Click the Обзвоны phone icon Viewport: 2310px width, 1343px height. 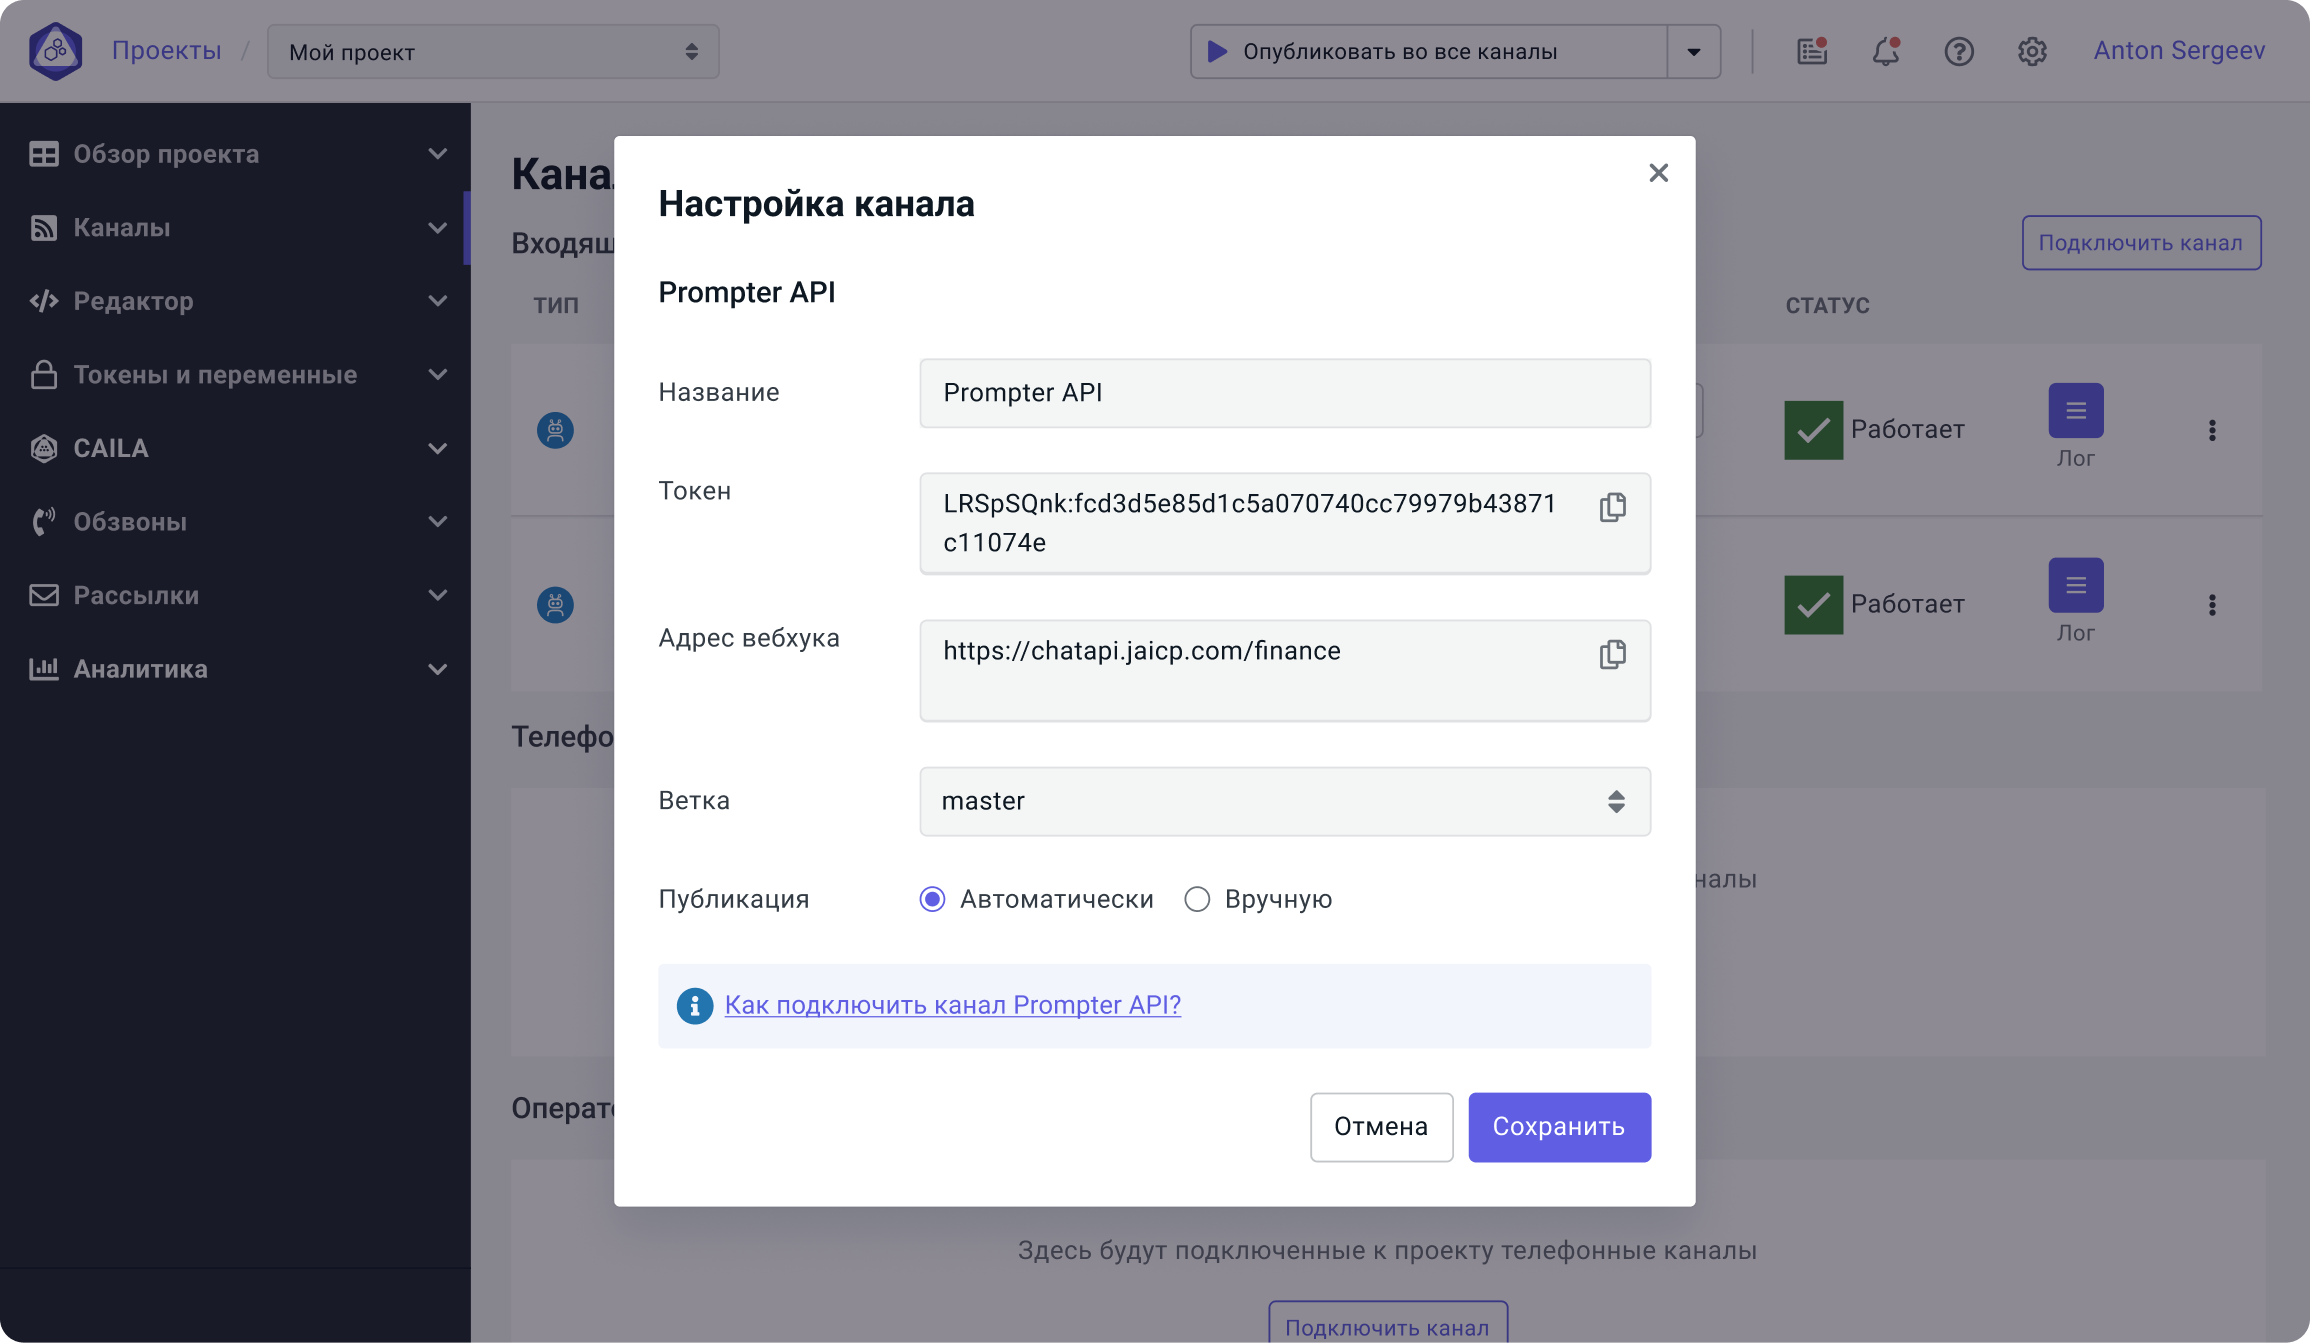44,521
